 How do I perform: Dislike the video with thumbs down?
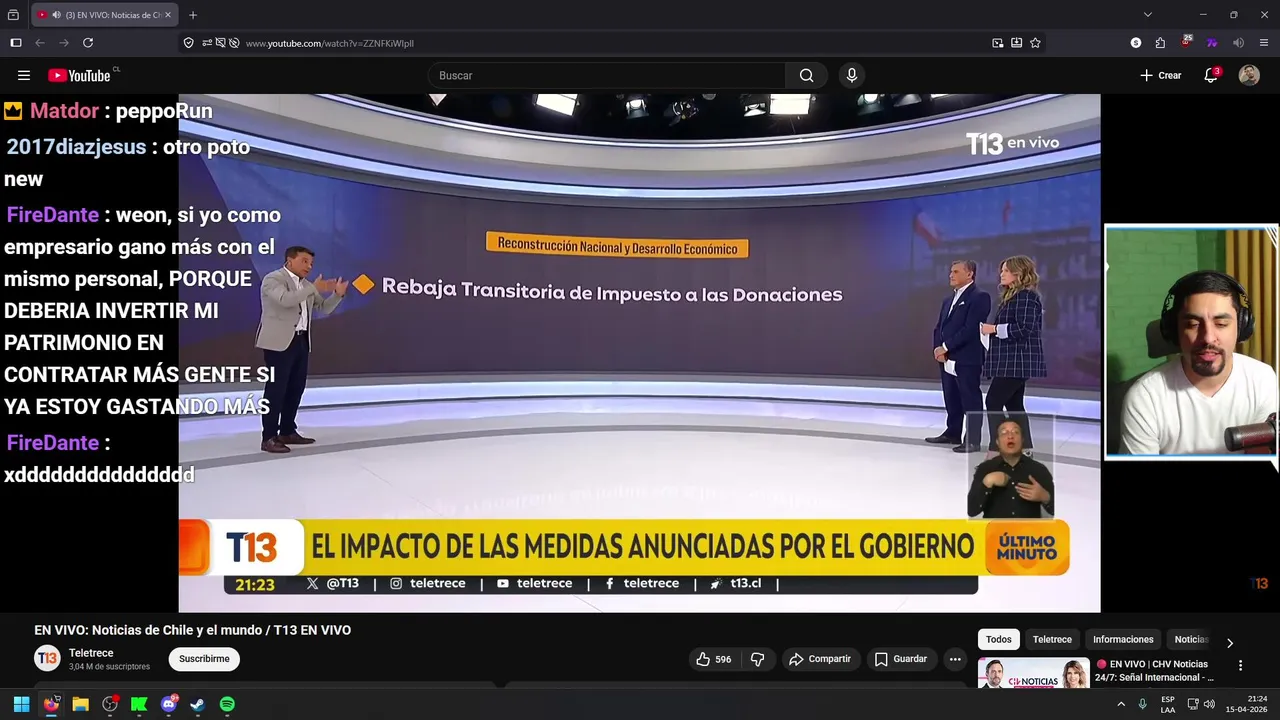[x=757, y=659]
